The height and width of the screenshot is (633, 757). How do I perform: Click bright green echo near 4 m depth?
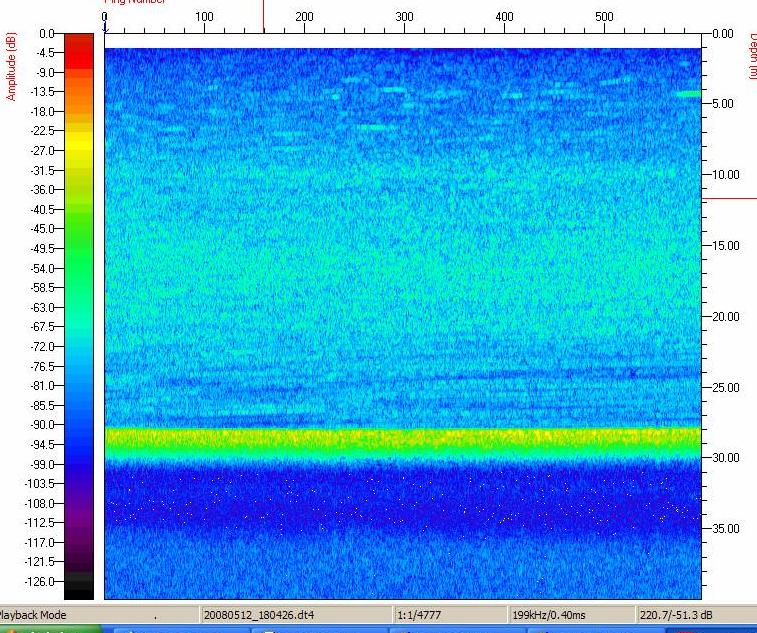pyautogui.click(x=688, y=94)
